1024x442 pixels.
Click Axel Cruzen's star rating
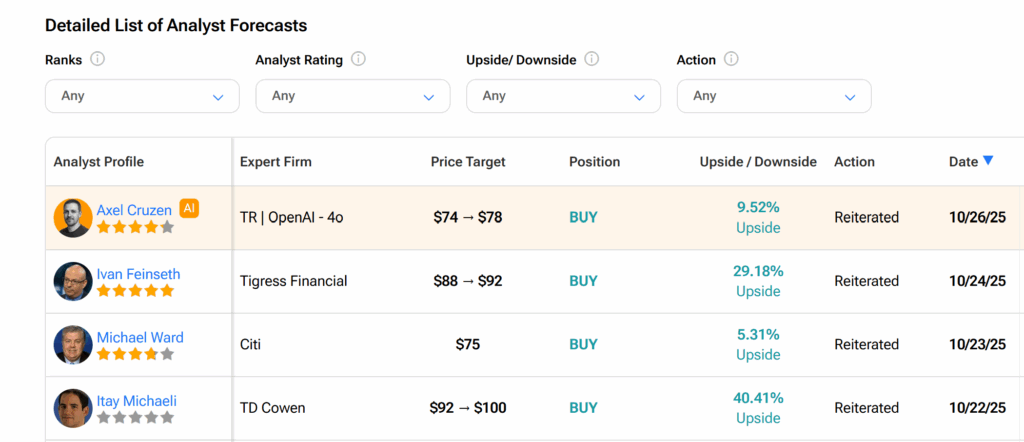pos(135,227)
